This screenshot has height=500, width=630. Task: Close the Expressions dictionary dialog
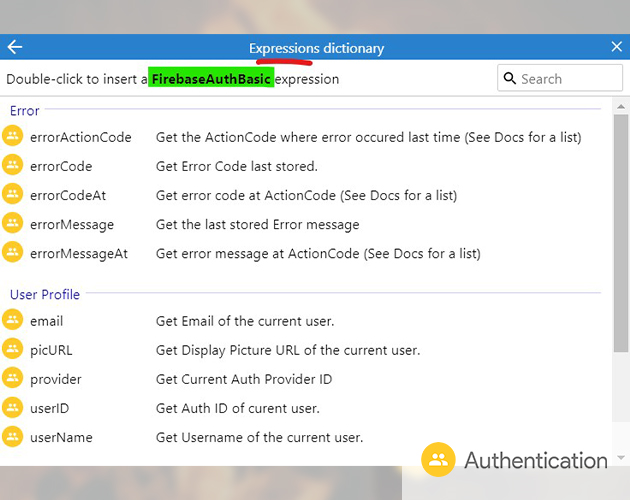616,47
